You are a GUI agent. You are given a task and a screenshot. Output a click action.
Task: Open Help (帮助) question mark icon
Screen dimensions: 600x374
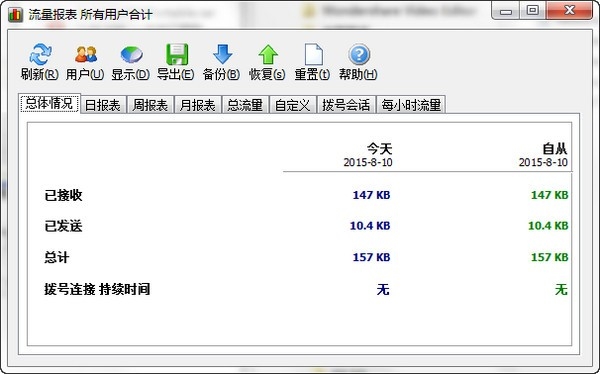point(359,54)
